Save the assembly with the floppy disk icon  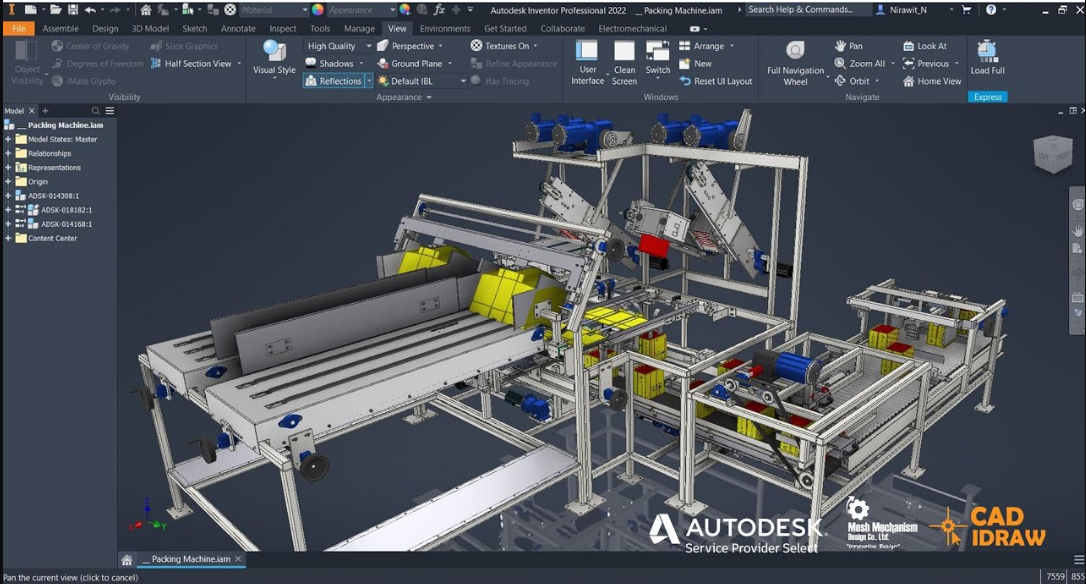pyautogui.click(x=73, y=10)
